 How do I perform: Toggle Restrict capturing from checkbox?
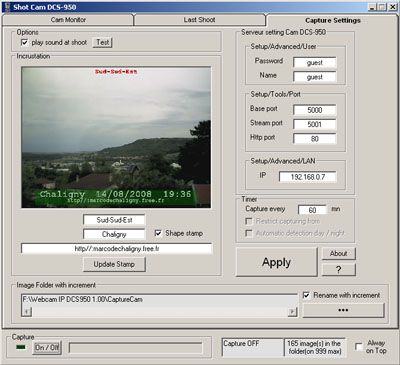[249, 221]
